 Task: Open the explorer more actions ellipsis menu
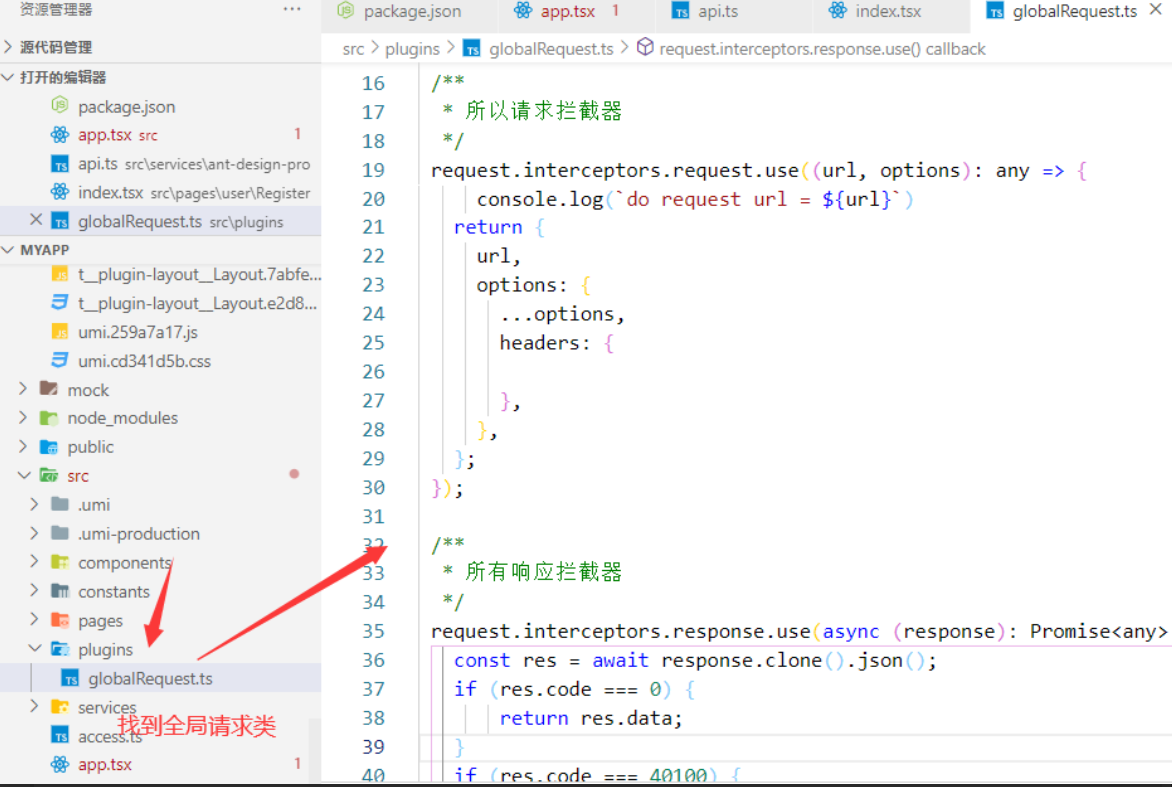292,10
